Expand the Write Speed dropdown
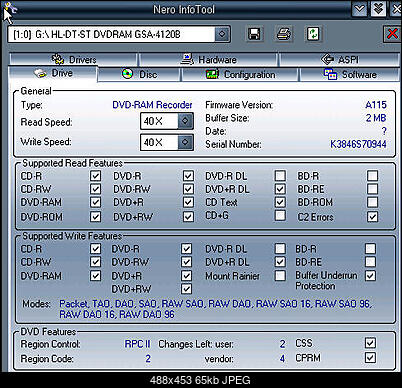402x388 pixels. point(185,142)
